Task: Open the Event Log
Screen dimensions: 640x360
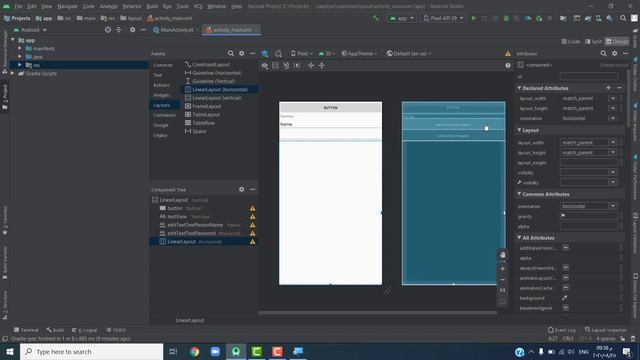Action: tap(562, 330)
